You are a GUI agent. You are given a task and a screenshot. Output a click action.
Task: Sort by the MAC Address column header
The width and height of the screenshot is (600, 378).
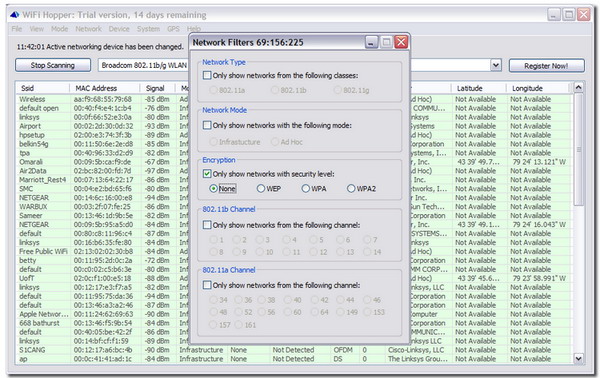105,88
